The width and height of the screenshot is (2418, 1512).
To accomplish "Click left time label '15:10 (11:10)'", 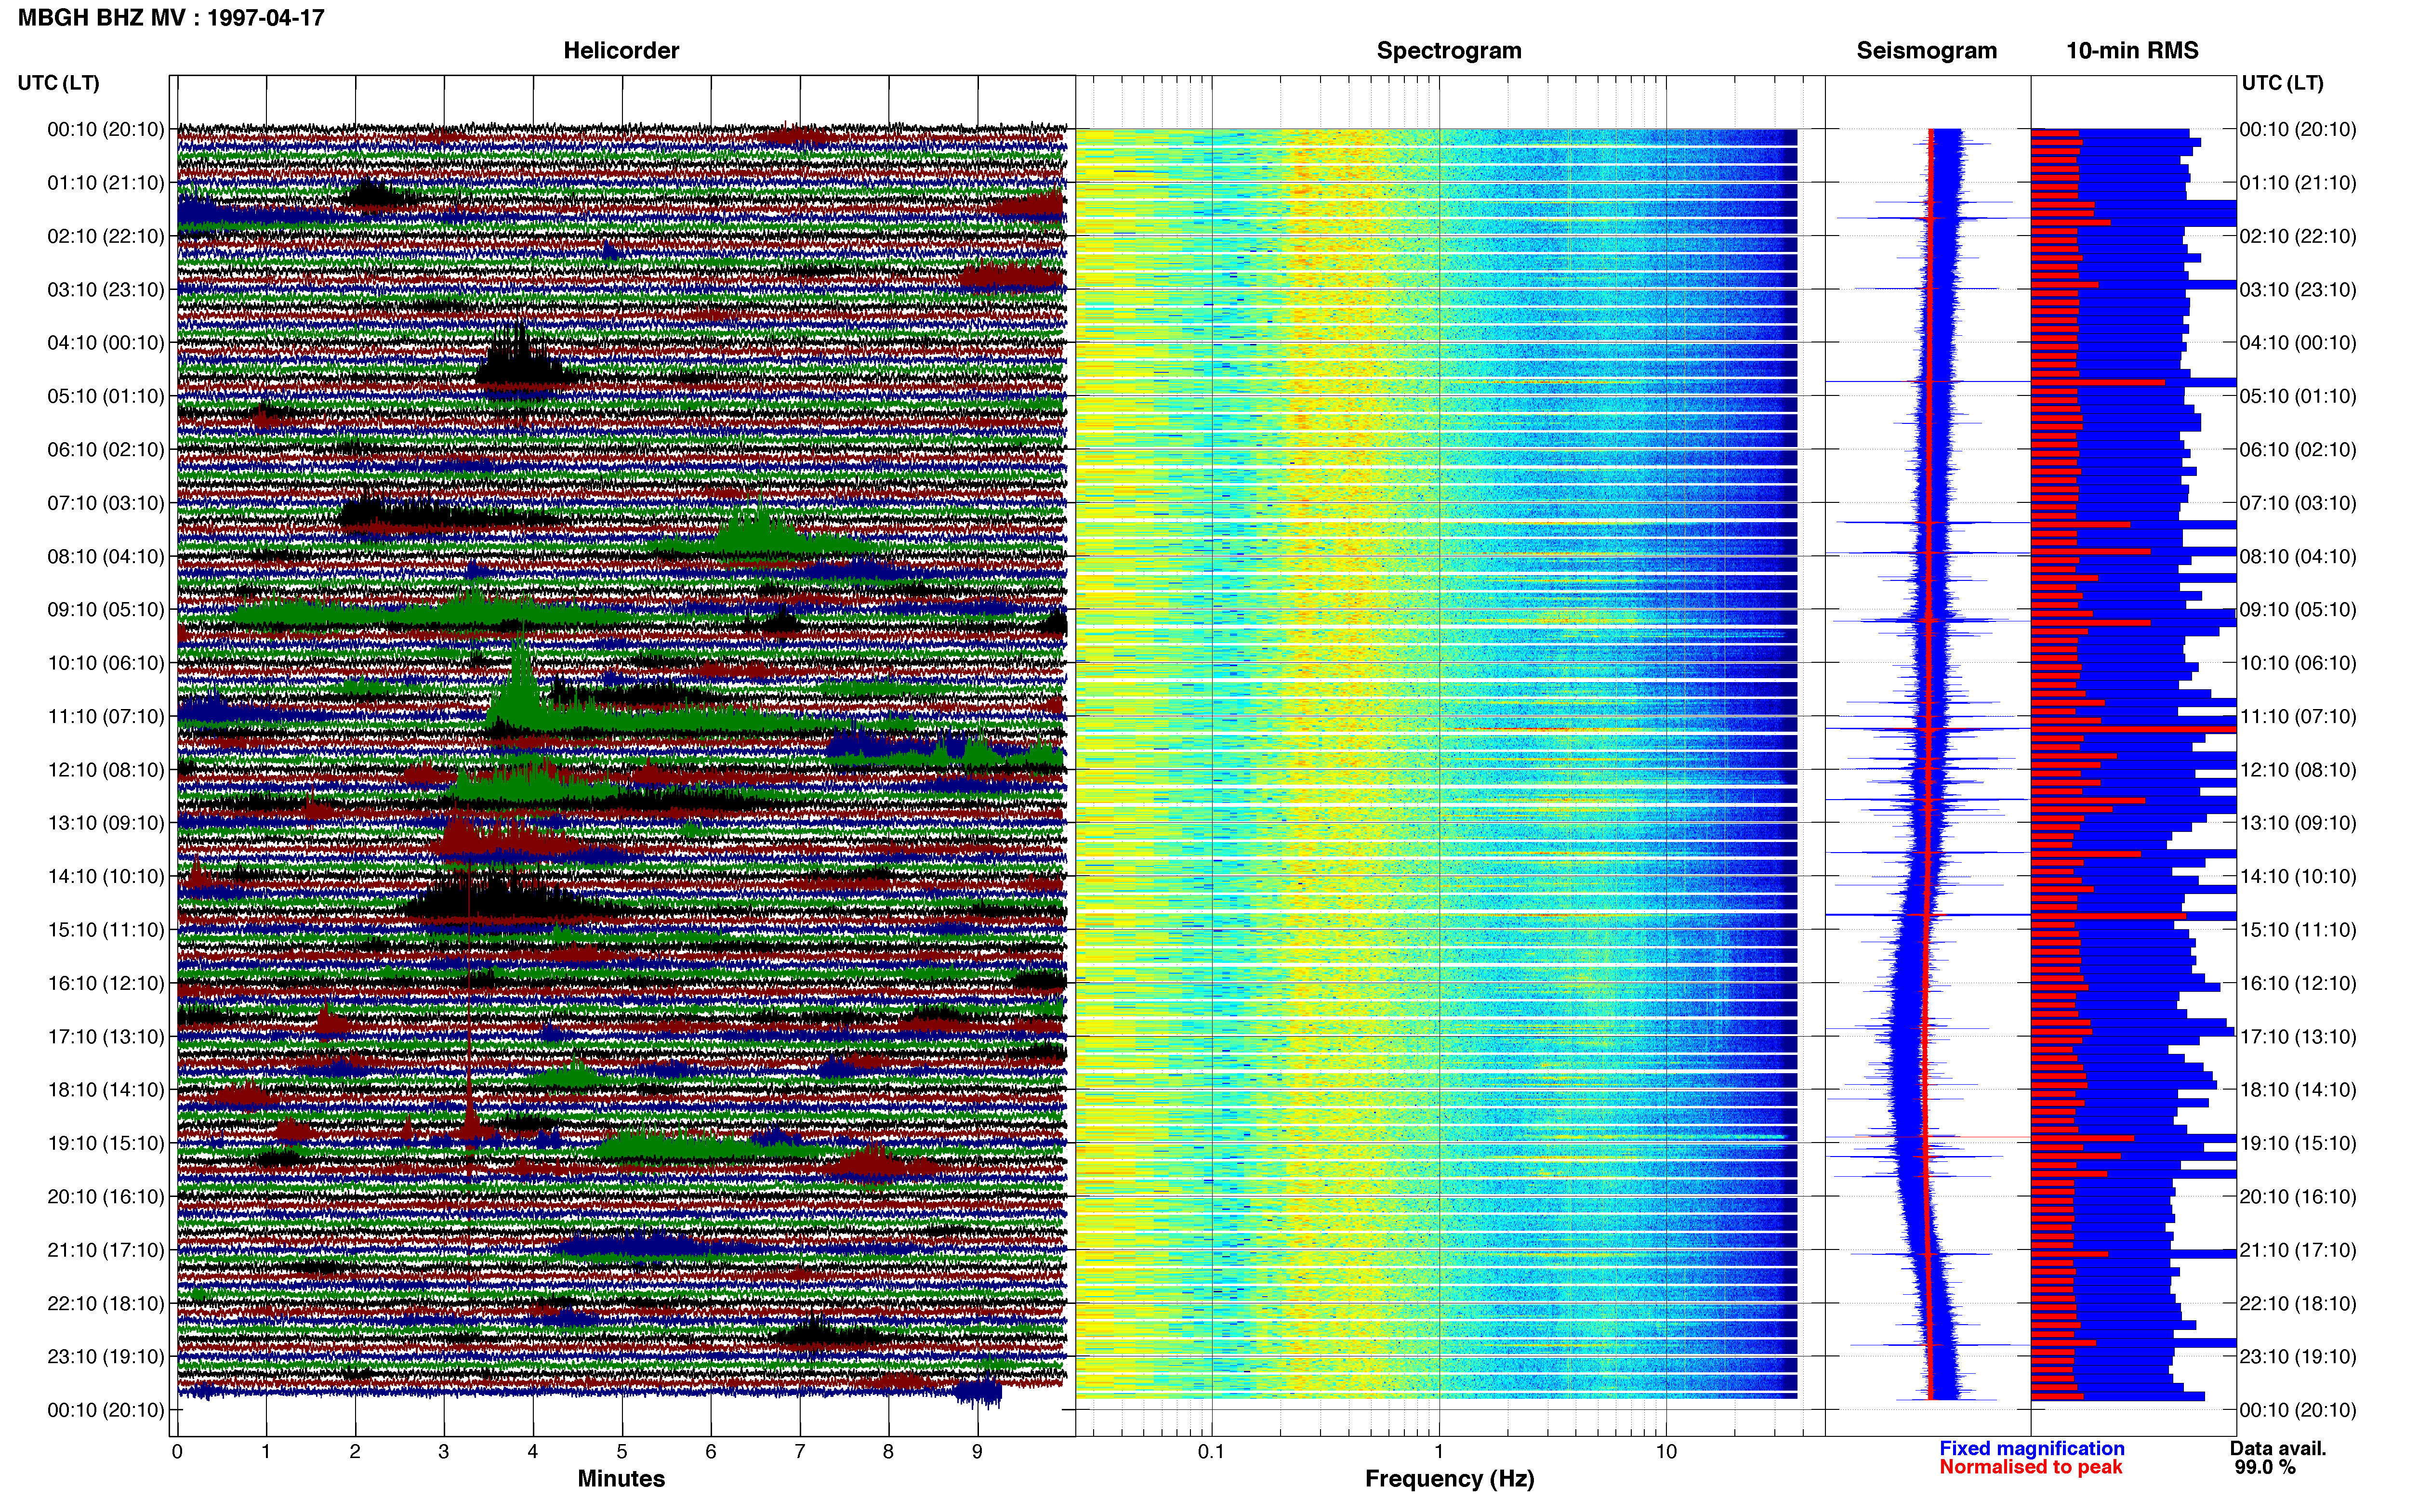I will (106, 929).
